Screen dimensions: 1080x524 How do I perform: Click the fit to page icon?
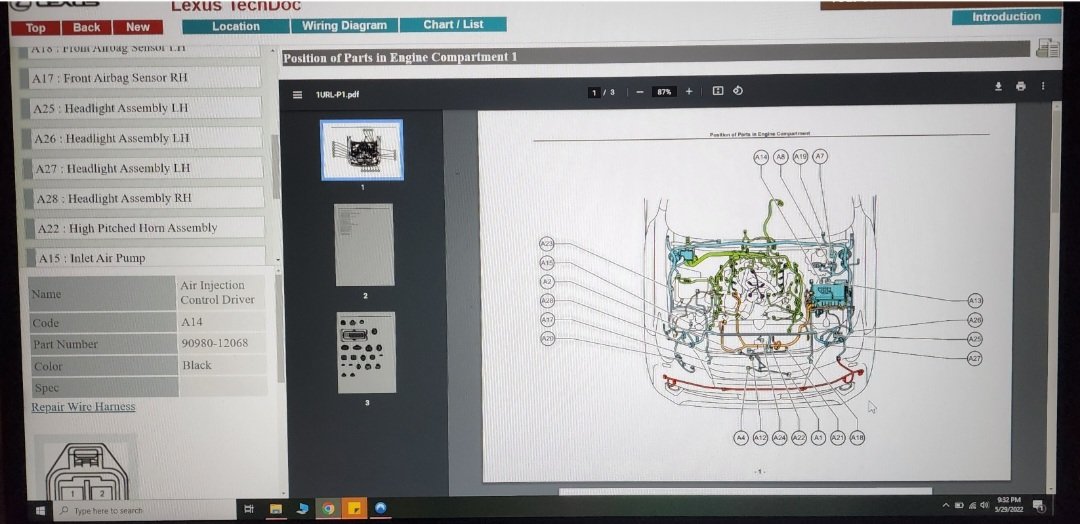coord(718,90)
